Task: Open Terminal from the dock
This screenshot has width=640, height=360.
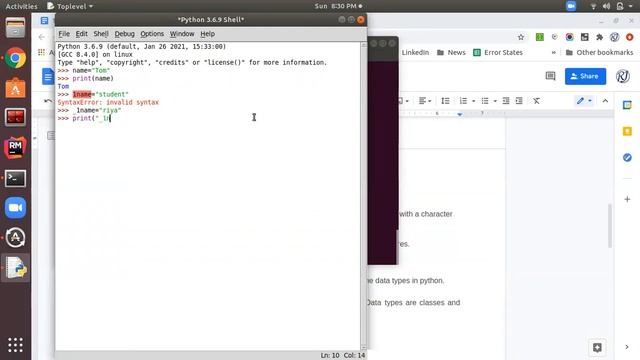Action: (16, 178)
